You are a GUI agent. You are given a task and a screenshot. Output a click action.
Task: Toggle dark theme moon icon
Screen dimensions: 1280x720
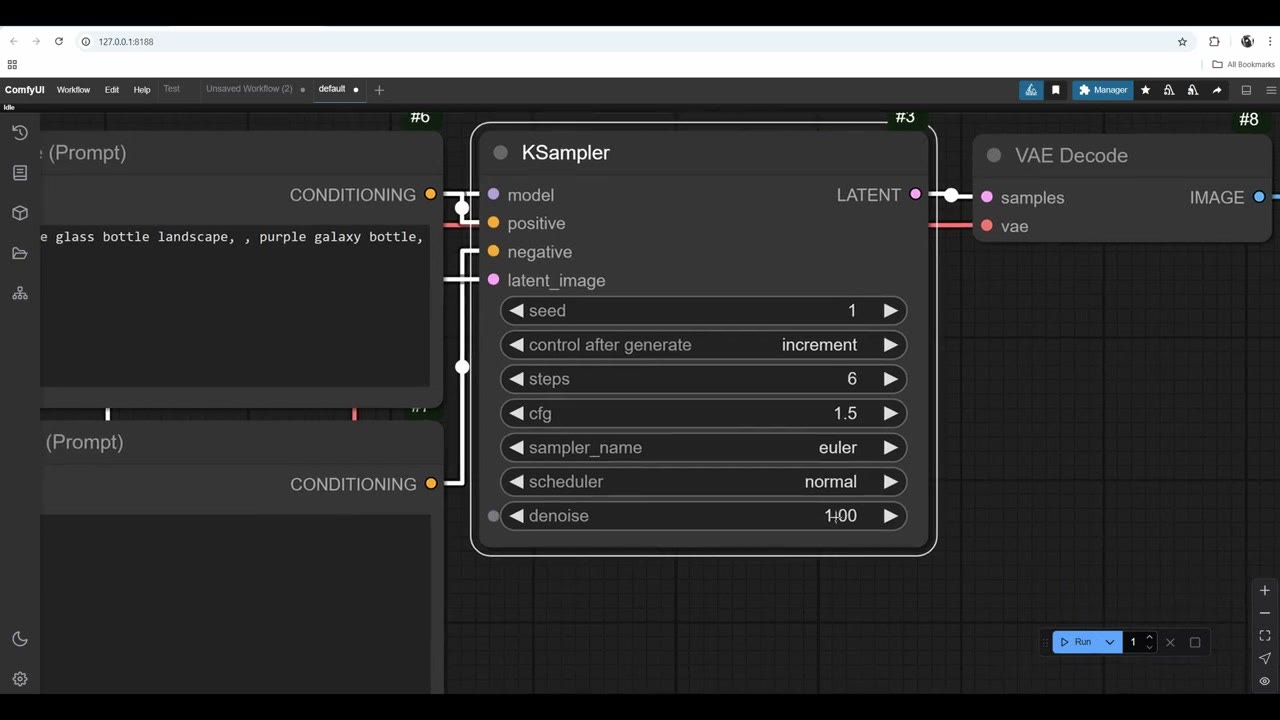20,639
